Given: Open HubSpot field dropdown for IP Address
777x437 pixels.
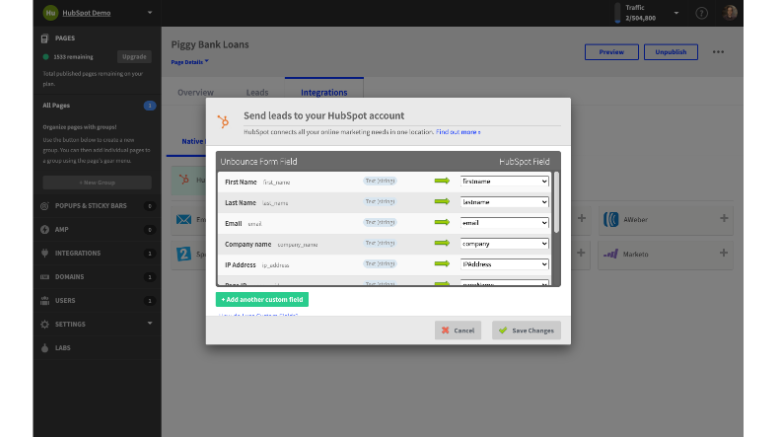Looking at the screenshot, I should [x=504, y=265].
